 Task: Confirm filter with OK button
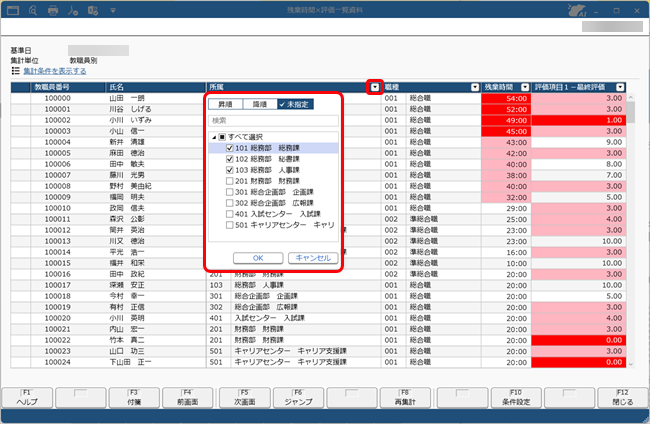point(258,258)
